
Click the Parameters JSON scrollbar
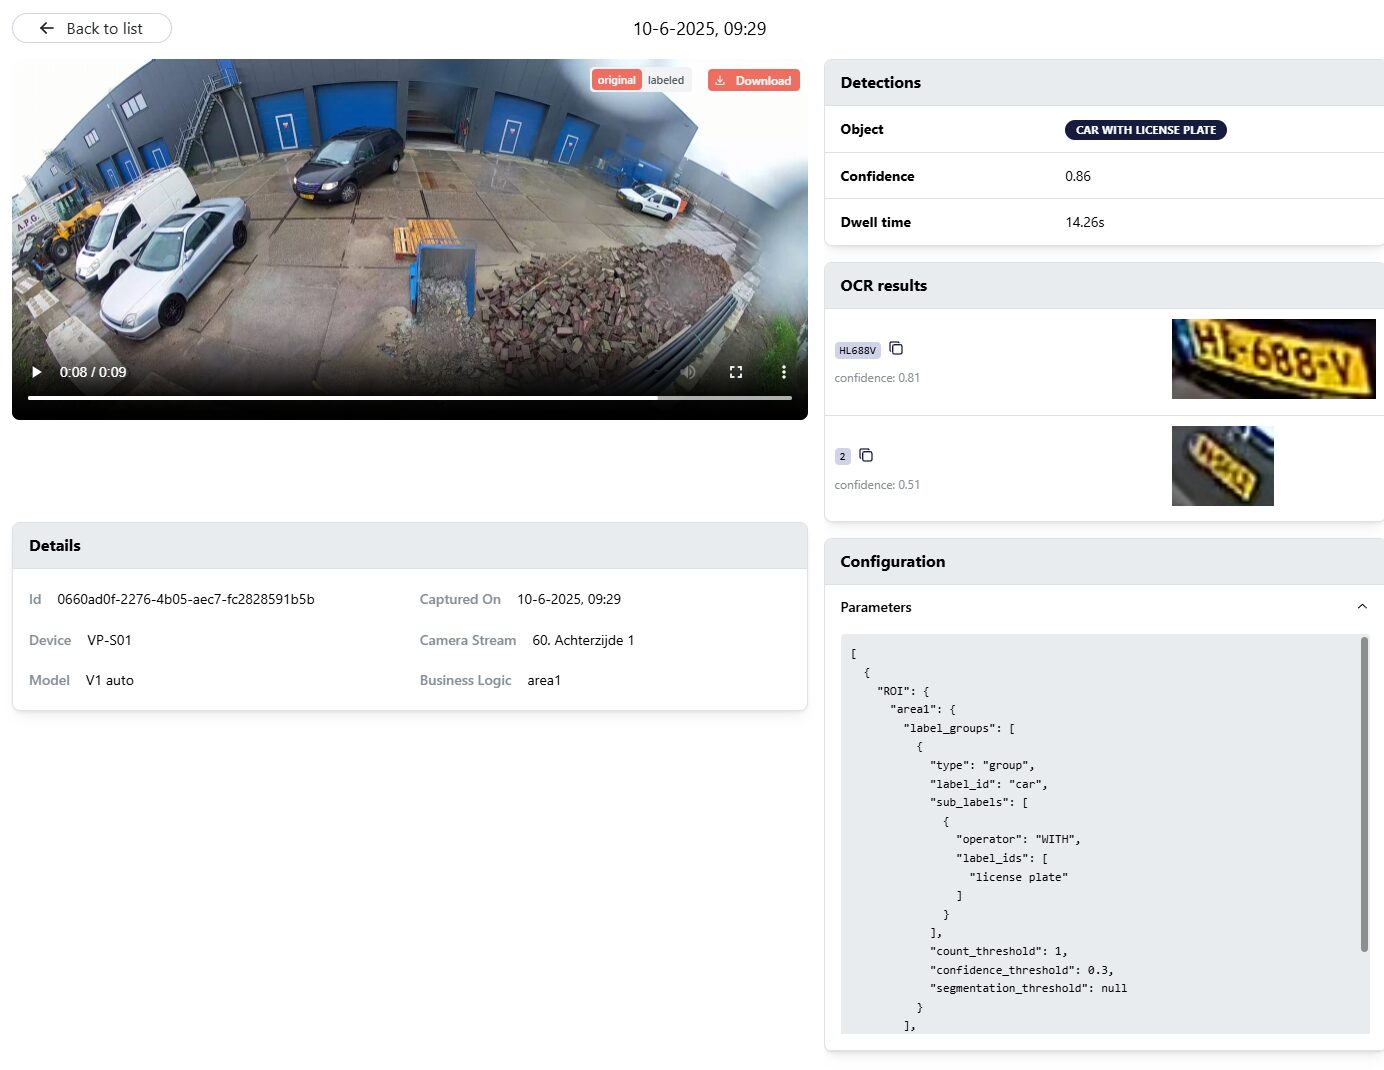click(x=1364, y=794)
